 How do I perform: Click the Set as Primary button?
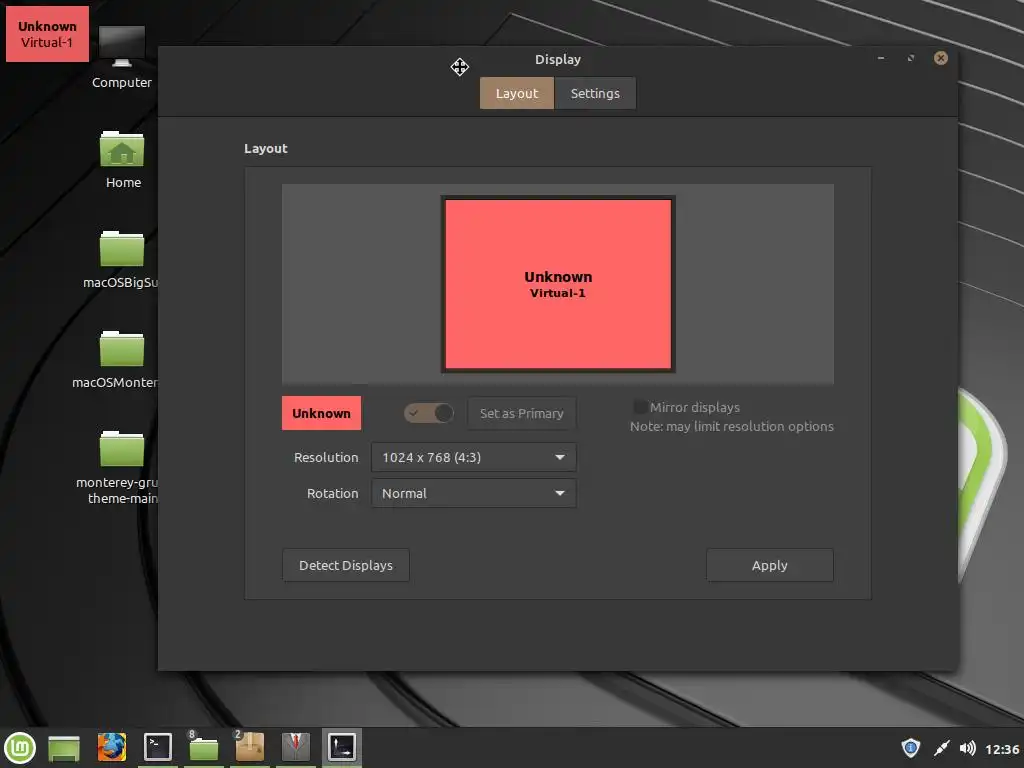point(522,413)
